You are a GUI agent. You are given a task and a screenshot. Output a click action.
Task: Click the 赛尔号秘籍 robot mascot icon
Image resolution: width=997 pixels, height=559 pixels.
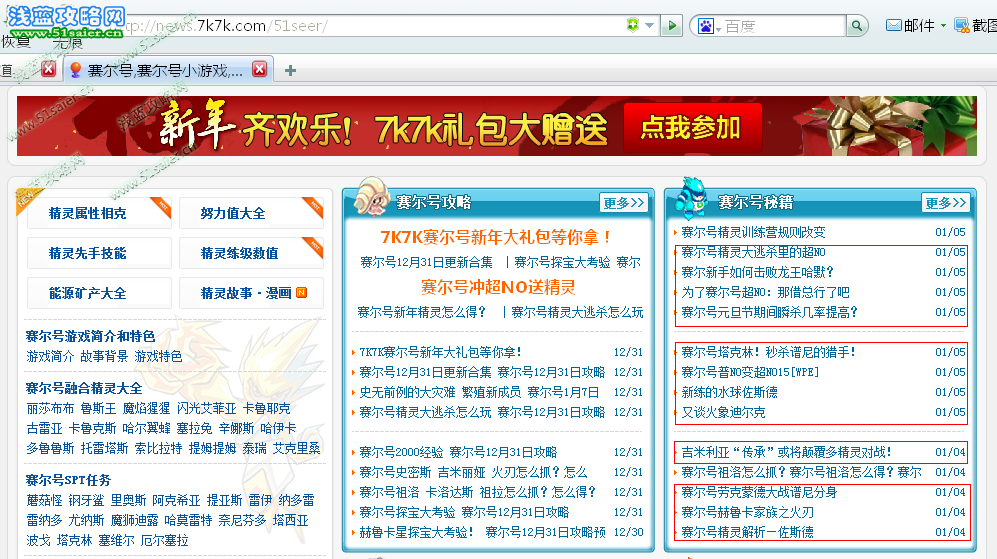coord(692,198)
